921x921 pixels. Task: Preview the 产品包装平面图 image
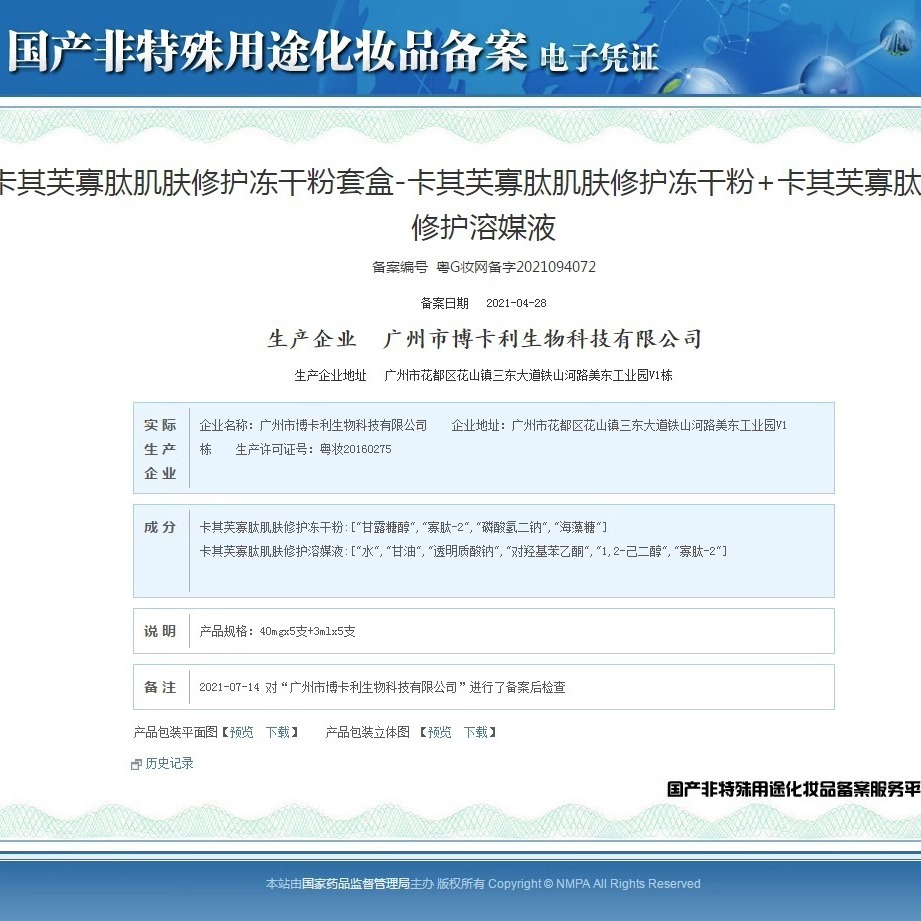pyautogui.click(x=241, y=732)
